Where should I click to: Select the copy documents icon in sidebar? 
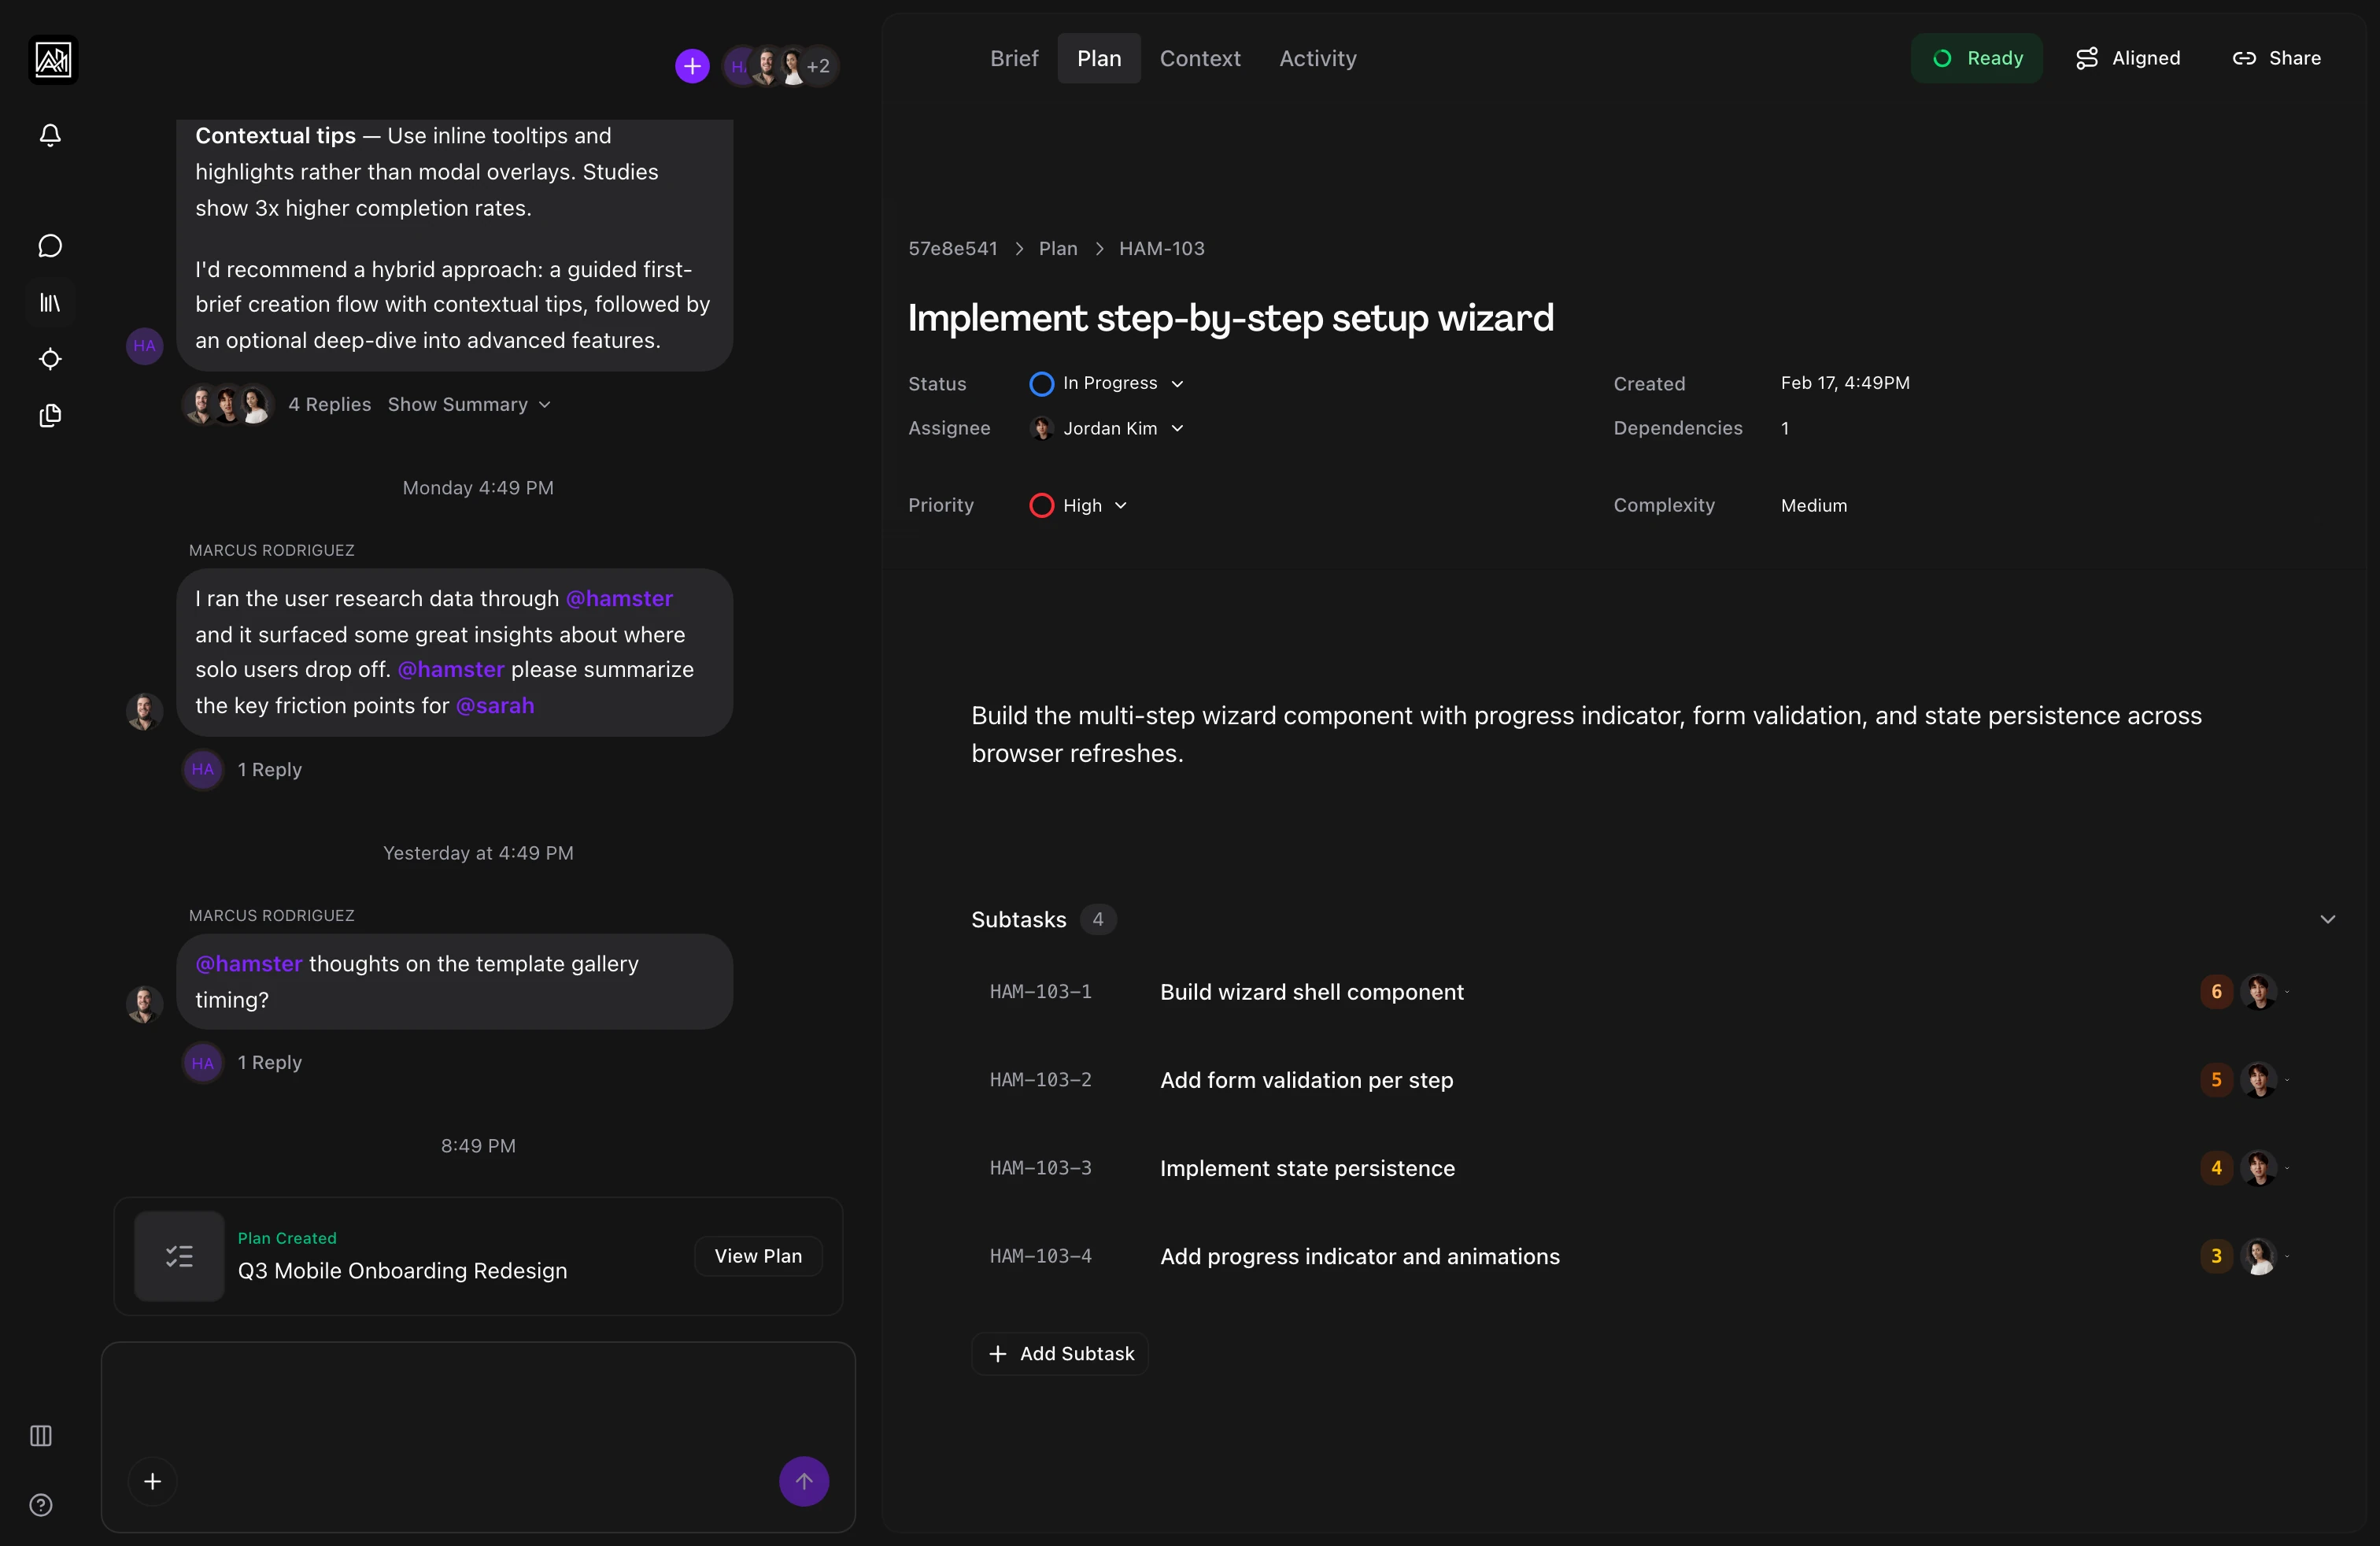click(50, 416)
